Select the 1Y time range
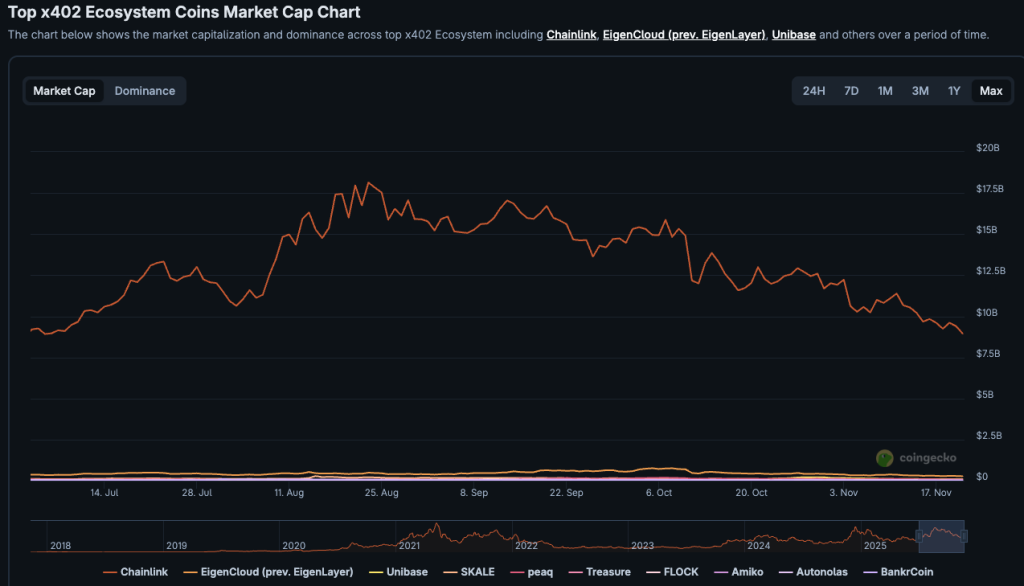 tap(954, 91)
